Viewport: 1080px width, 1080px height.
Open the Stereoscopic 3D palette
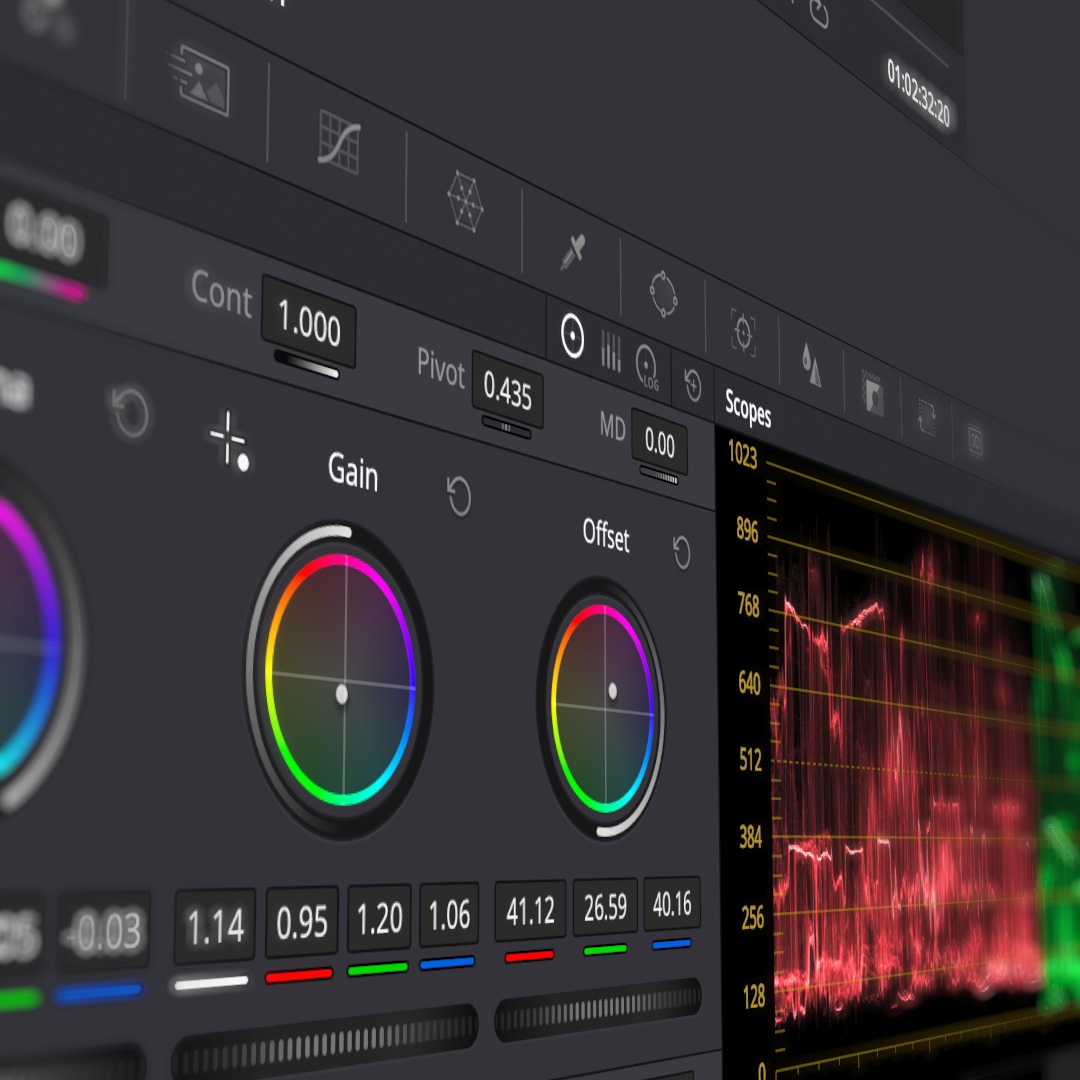[x=975, y=440]
